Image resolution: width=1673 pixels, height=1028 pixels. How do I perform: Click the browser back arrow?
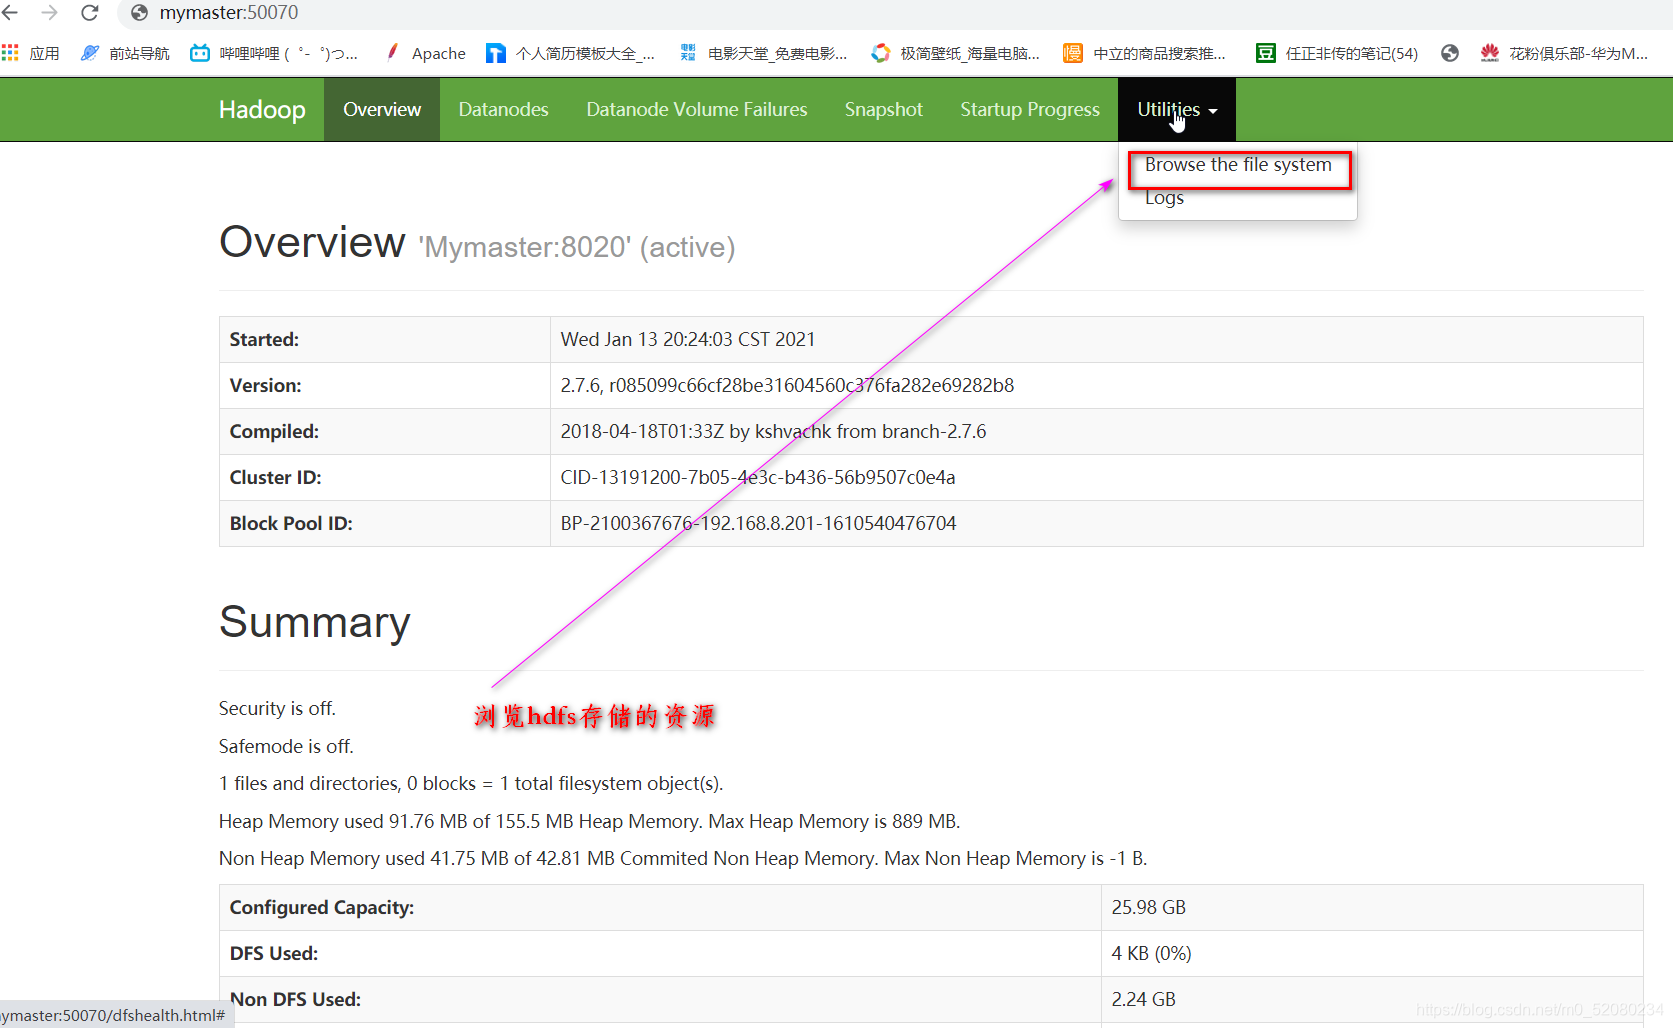[10, 13]
